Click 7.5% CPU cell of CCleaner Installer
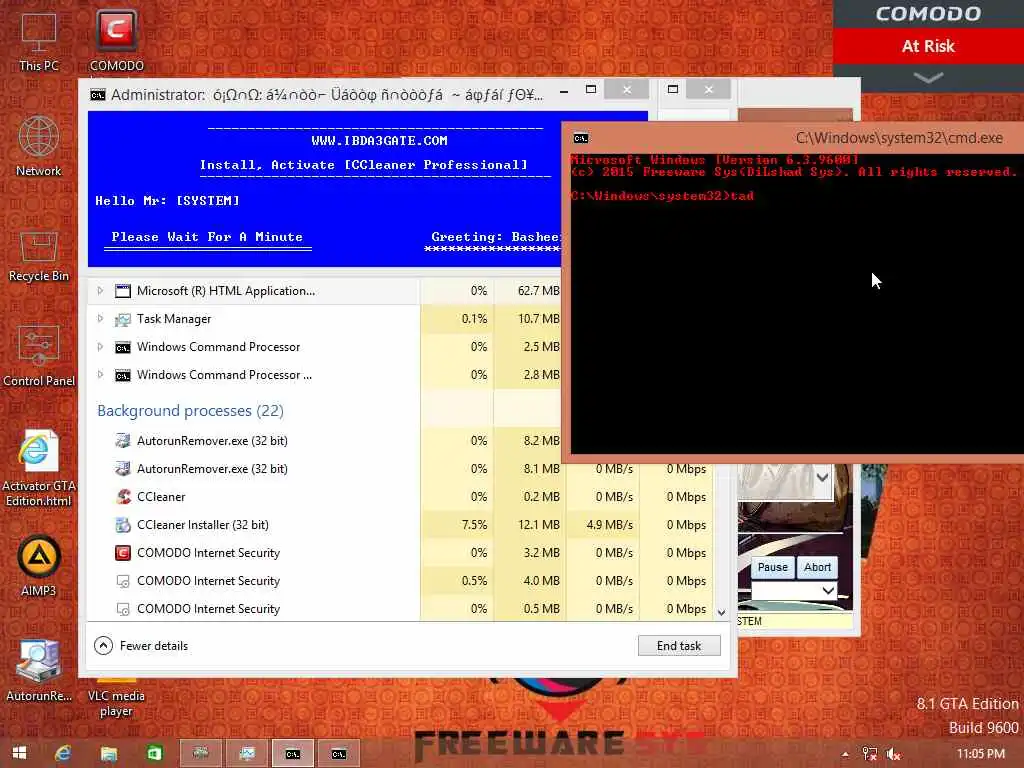This screenshot has height=768, width=1024. pyautogui.click(x=457, y=525)
